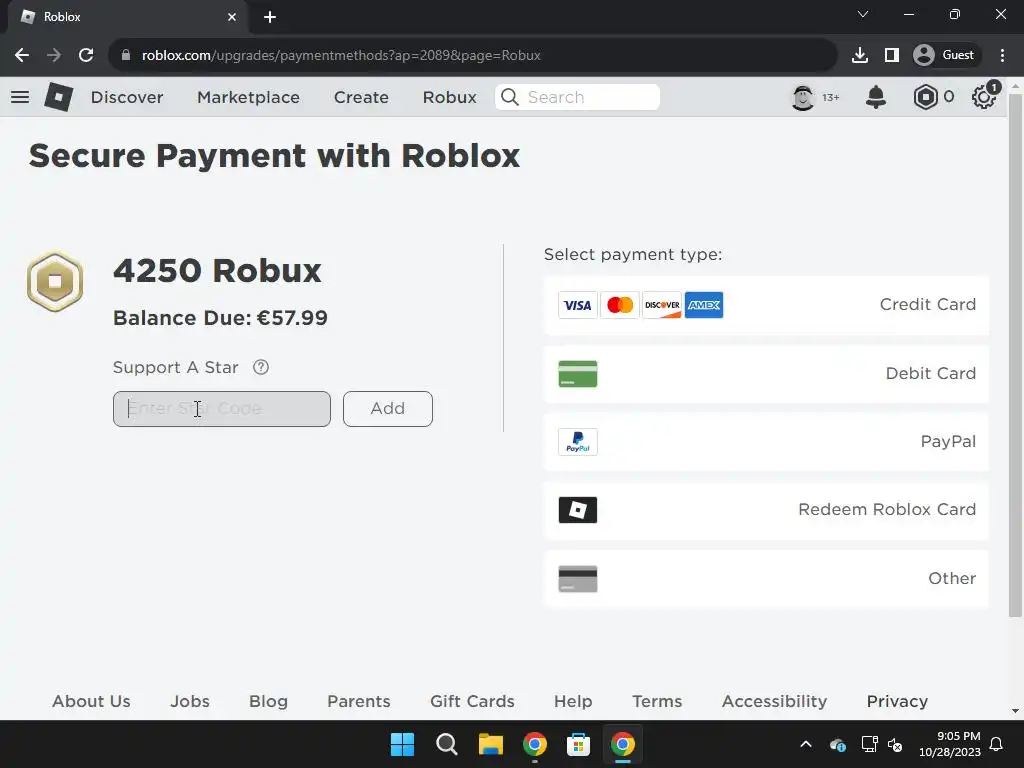
Task: Open a new browser tab
Action: [x=270, y=17]
